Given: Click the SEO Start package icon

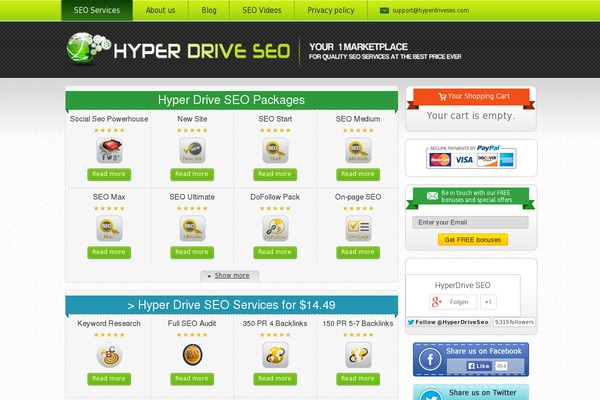Looking at the screenshot, I should pos(275,150).
